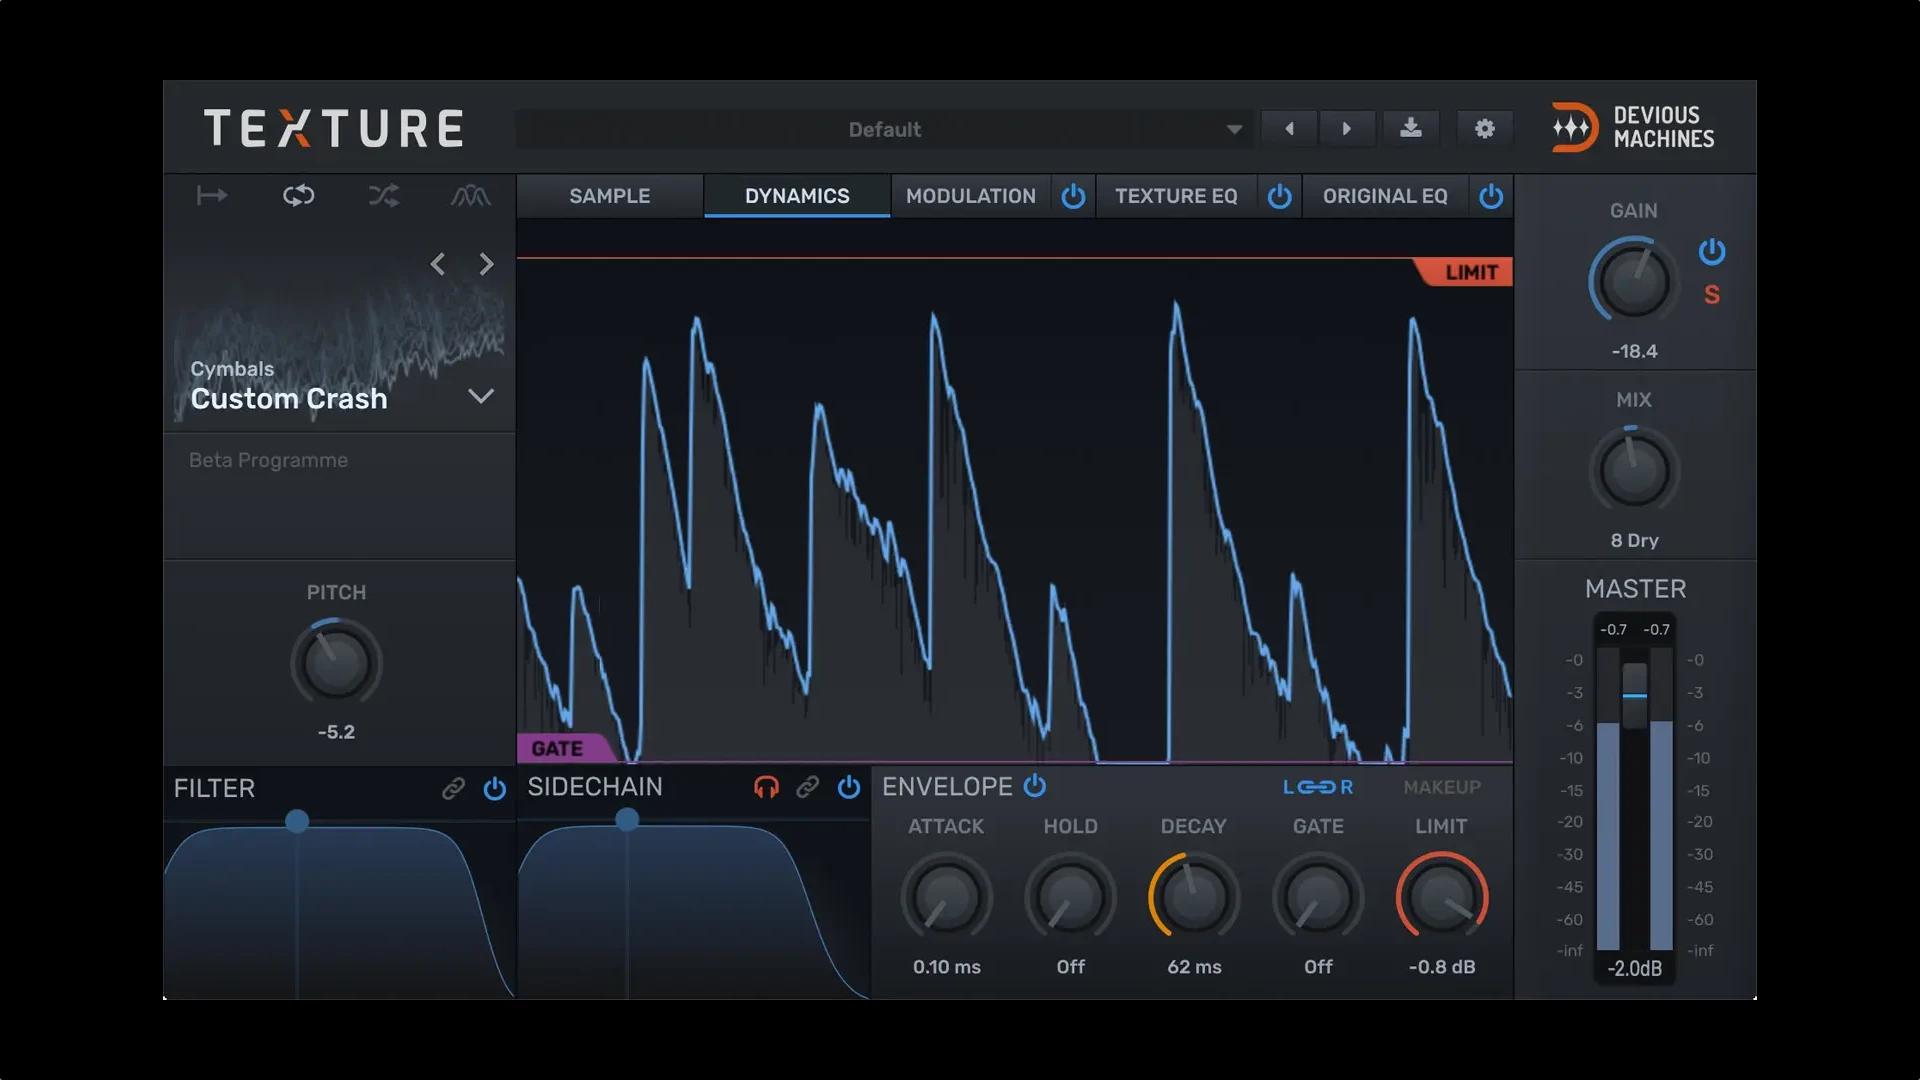
Task: Click the sidechain link chain icon
Action: pyautogui.click(x=806, y=786)
